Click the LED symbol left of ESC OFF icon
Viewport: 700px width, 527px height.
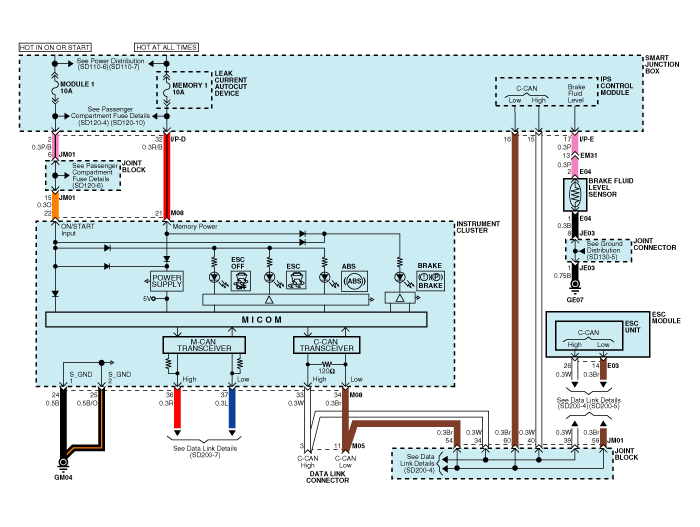coord(214,278)
